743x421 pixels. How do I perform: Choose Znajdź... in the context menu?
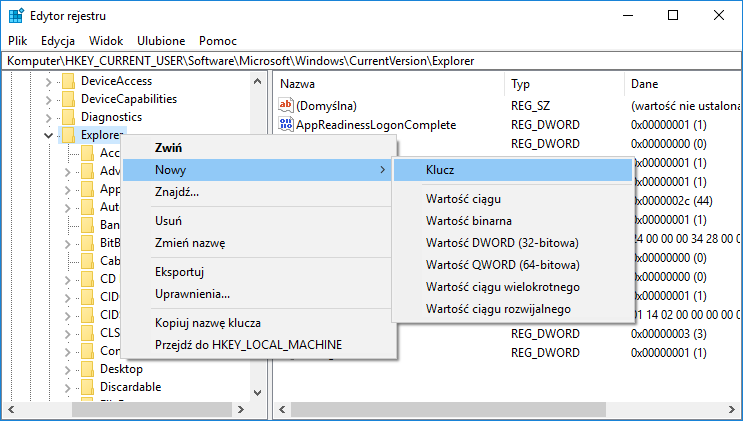pyautogui.click(x=259, y=192)
